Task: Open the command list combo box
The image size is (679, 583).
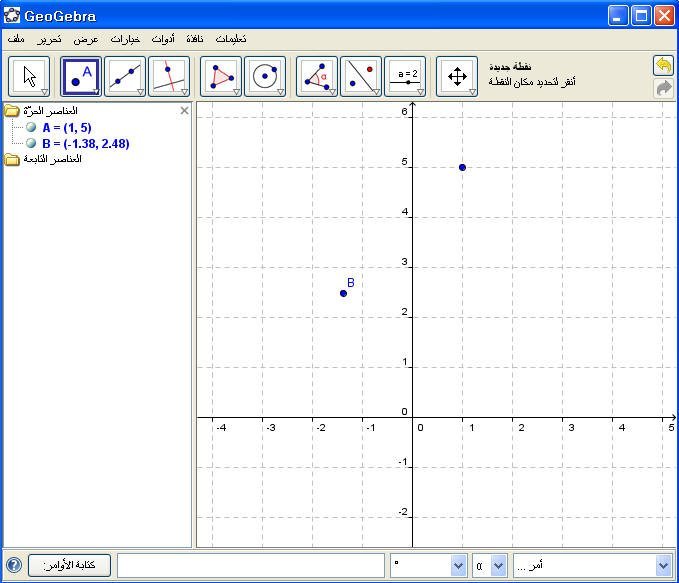Action: click(593, 565)
